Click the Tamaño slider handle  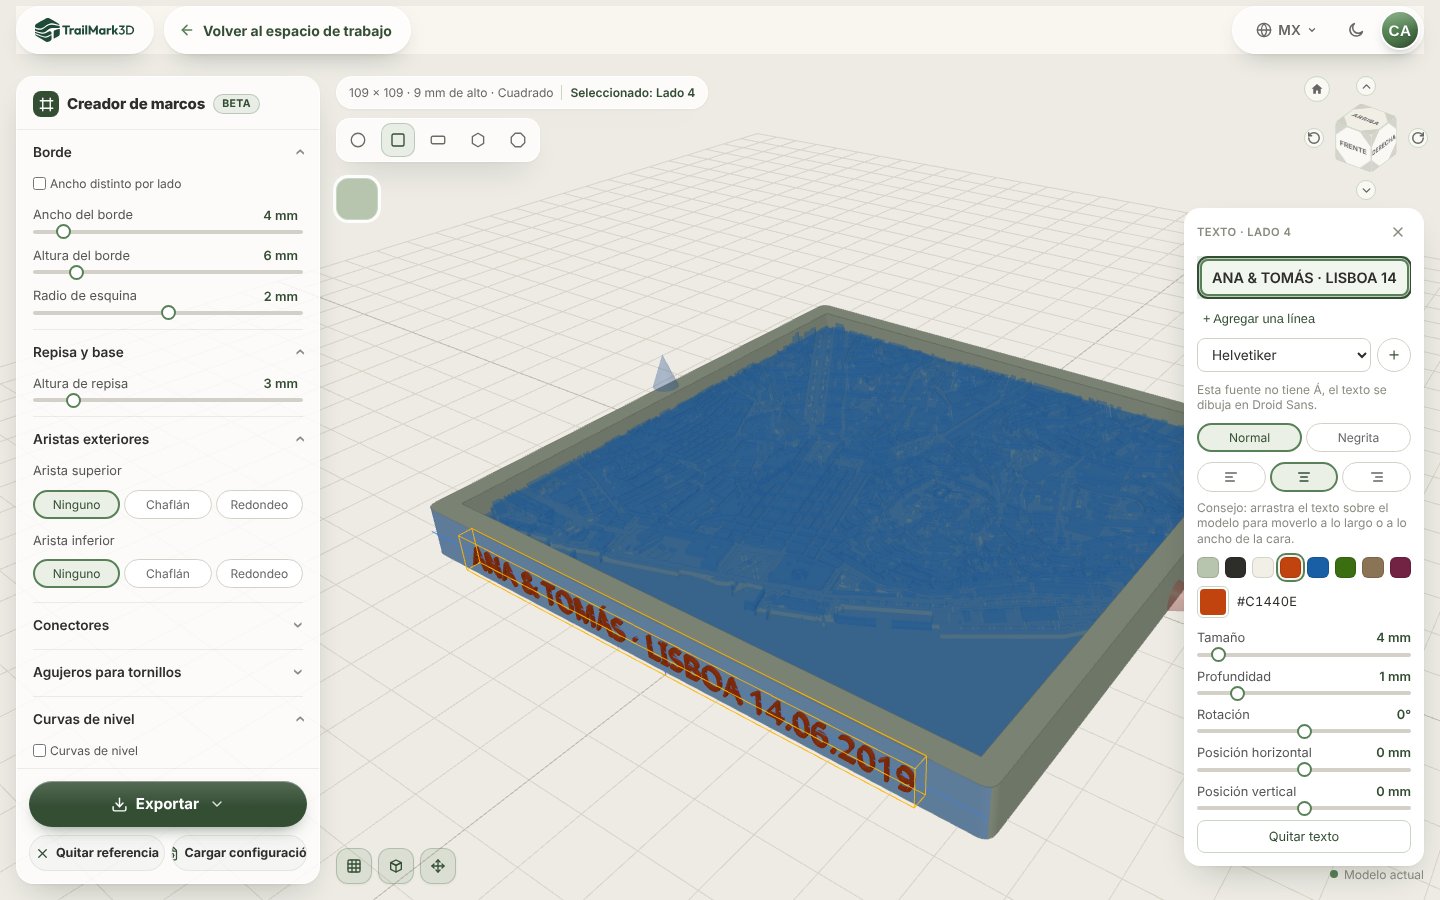click(1218, 655)
